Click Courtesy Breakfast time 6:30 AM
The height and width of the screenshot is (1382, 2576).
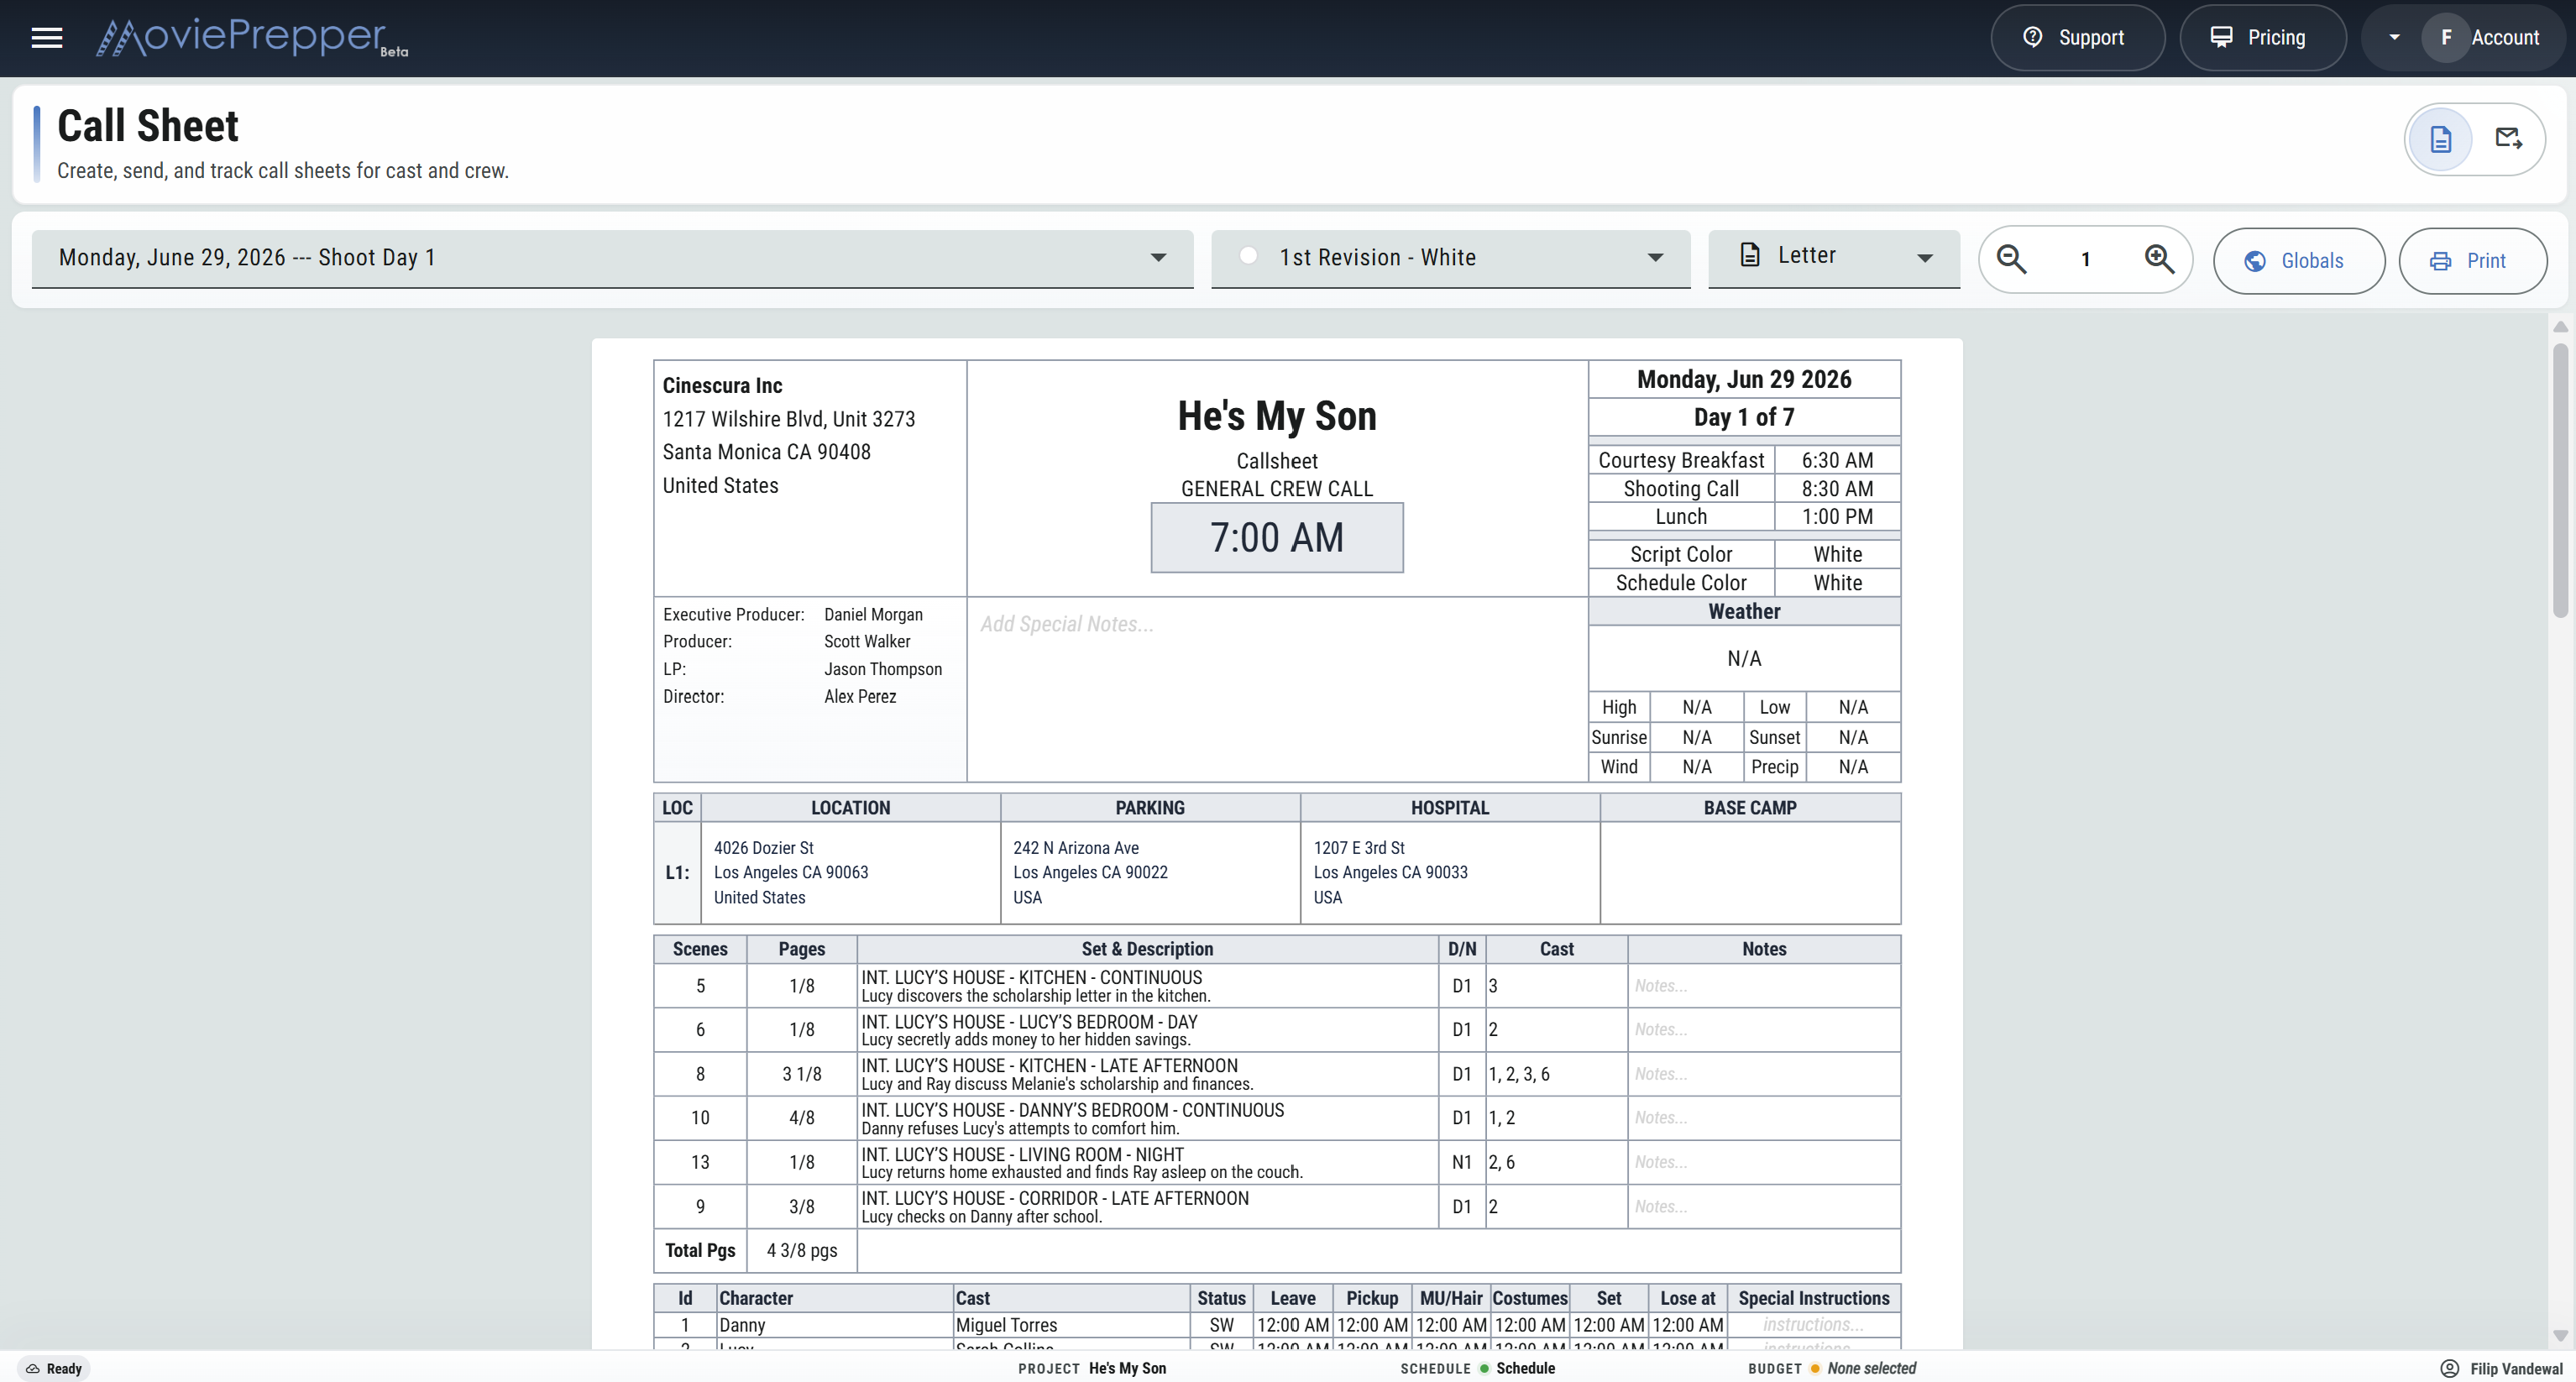tap(1837, 460)
